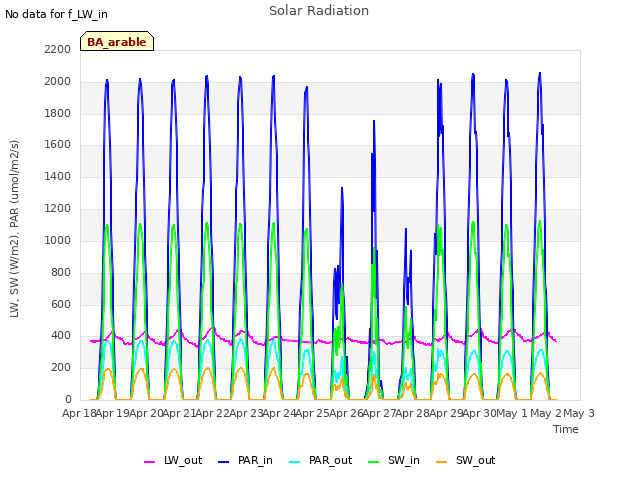
Task: Click the May 1 x-axis tick label
Action: click(513, 413)
